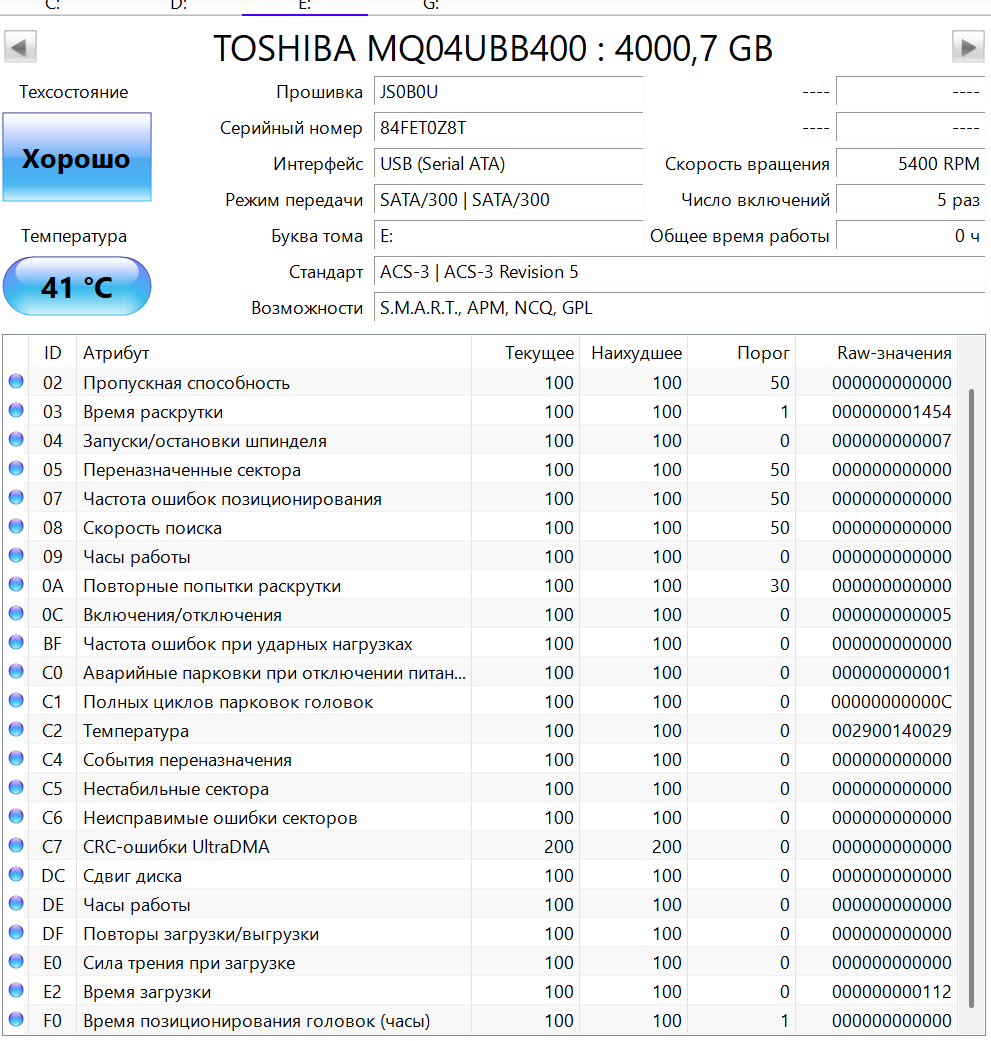Click the status orb for Переназначенные сектора
The height and width of the screenshot is (1041, 991).
pos(16,469)
